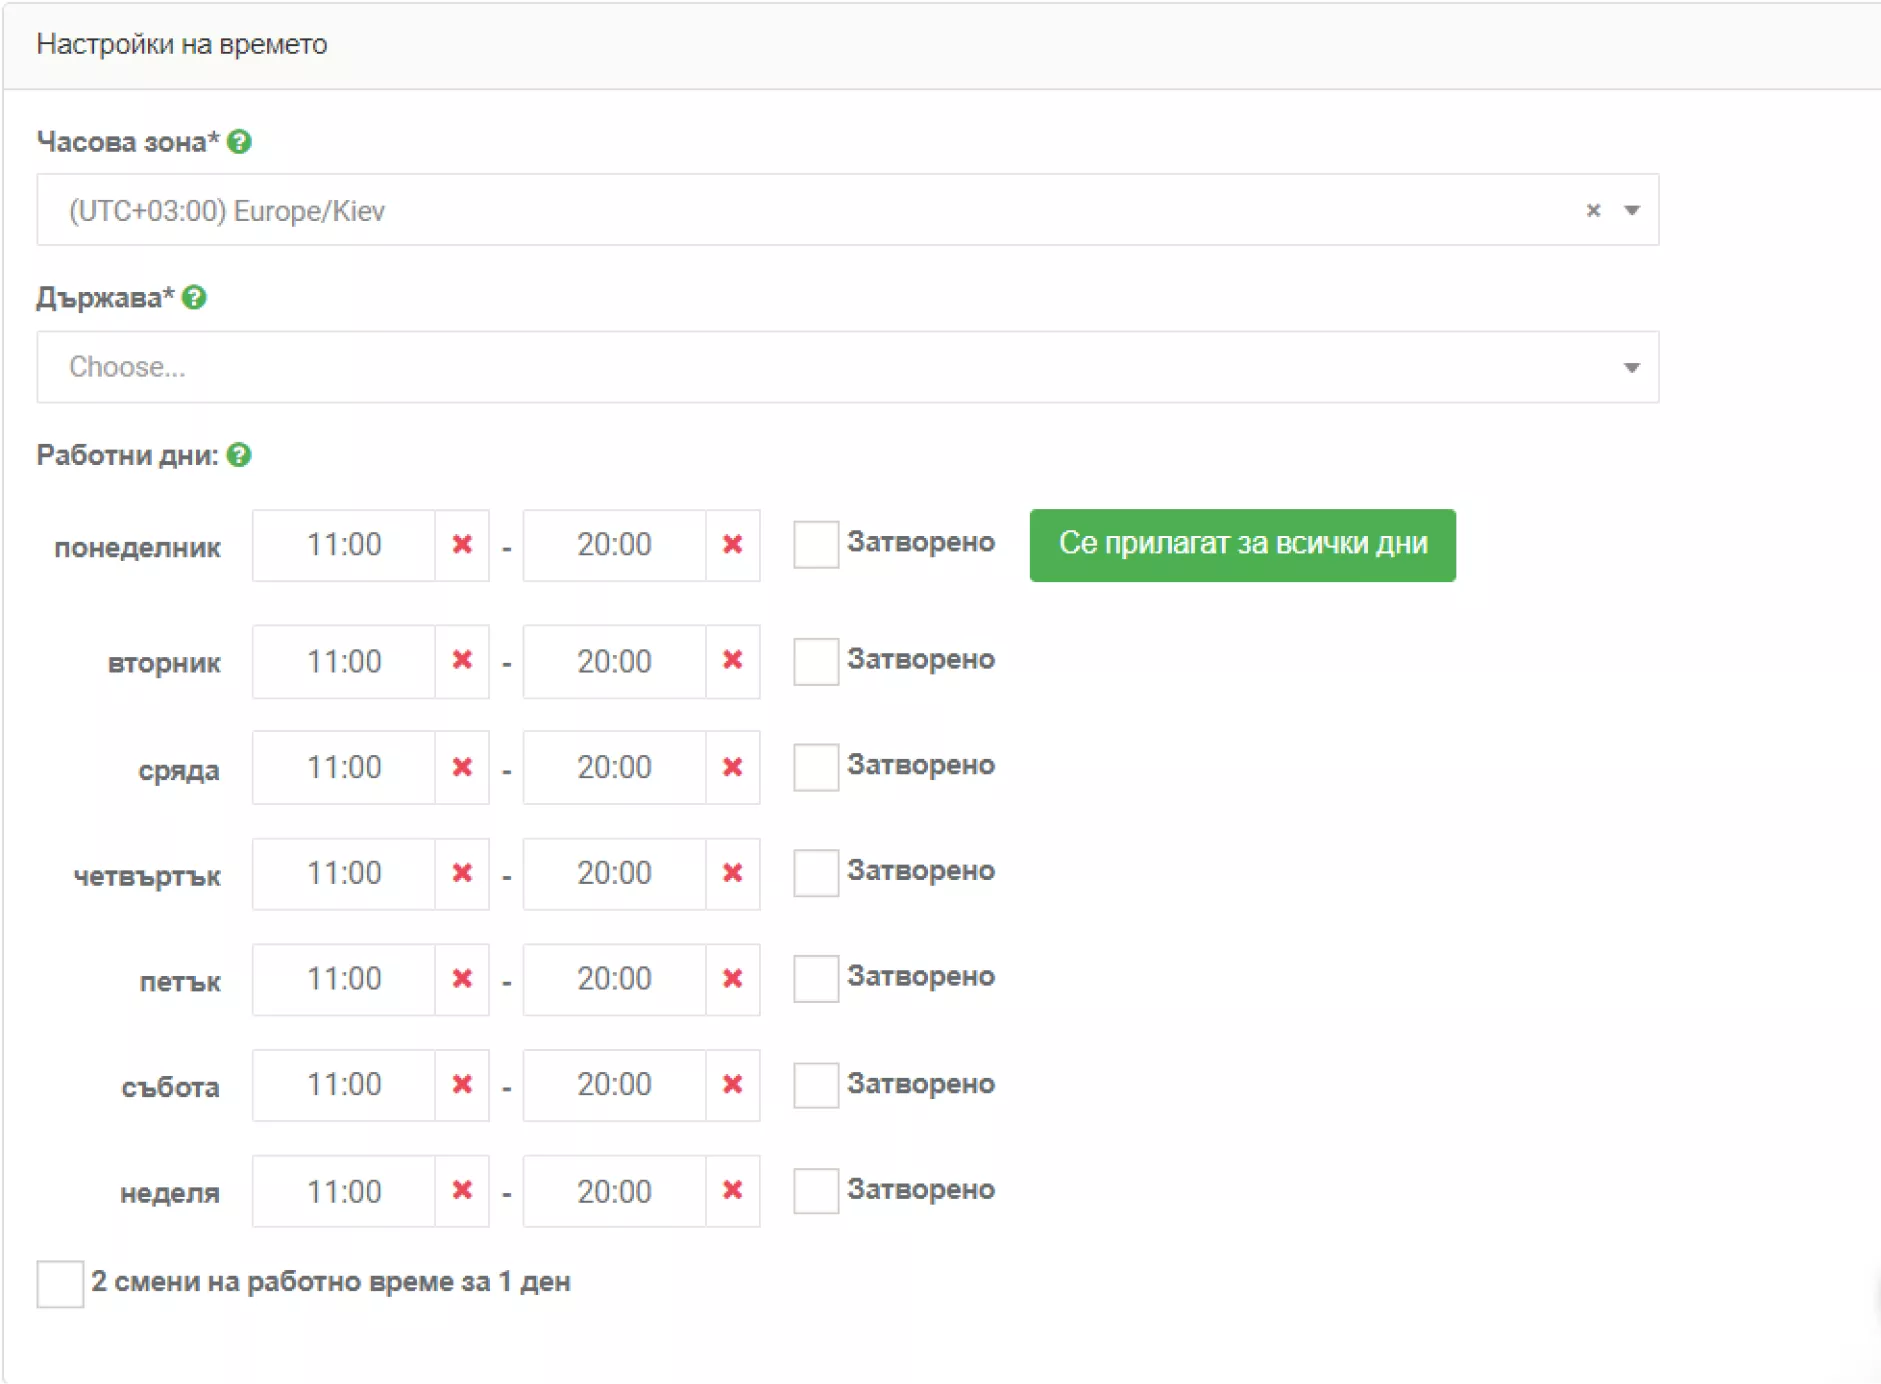Clear сряда start time with red X
The image size is (1881, 1384).
(x=462, y=767)
